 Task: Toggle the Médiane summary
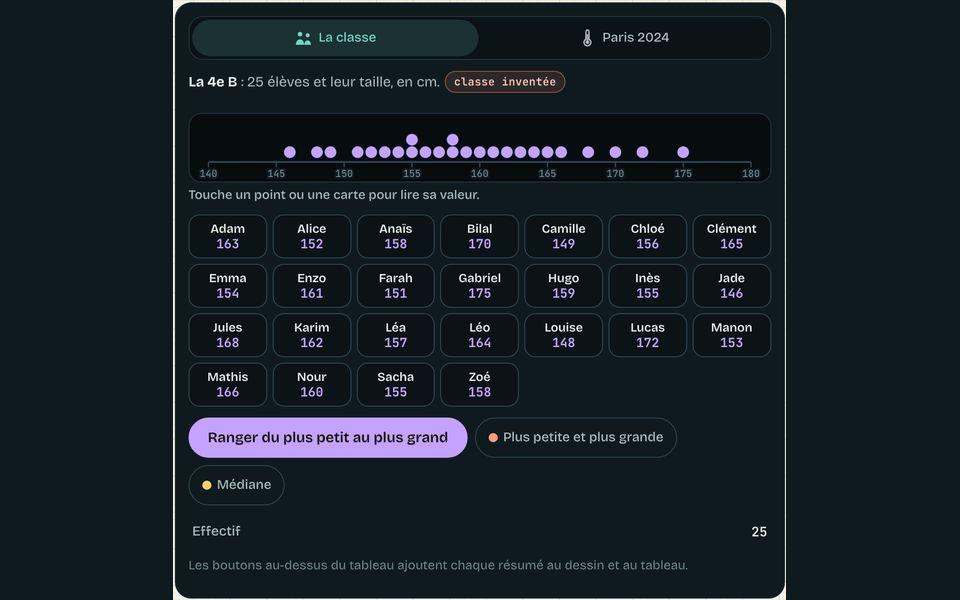pos(236,485)
